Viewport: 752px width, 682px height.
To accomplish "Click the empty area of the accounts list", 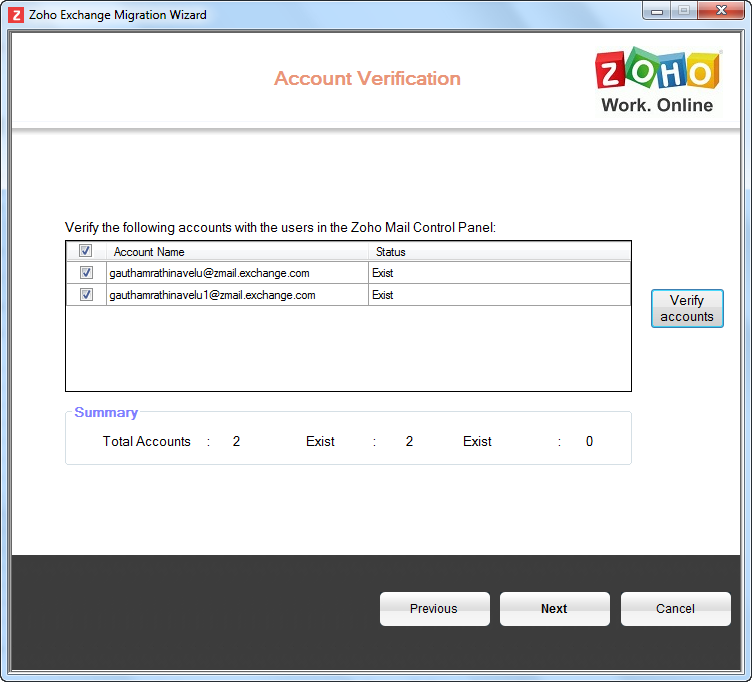I will tap(348, 348).
